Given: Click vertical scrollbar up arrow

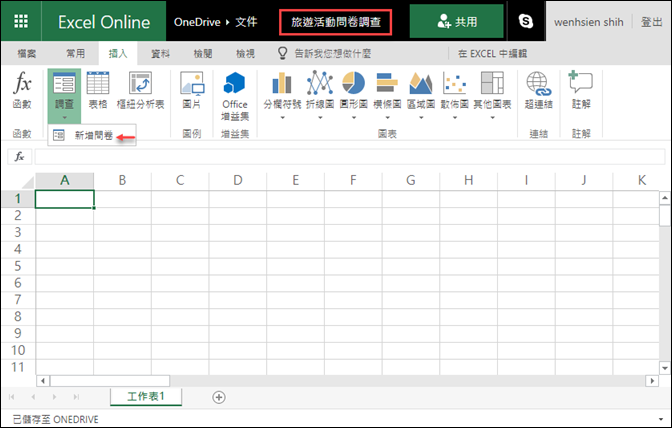Looking at the screenshot, I should coord(665,198).
